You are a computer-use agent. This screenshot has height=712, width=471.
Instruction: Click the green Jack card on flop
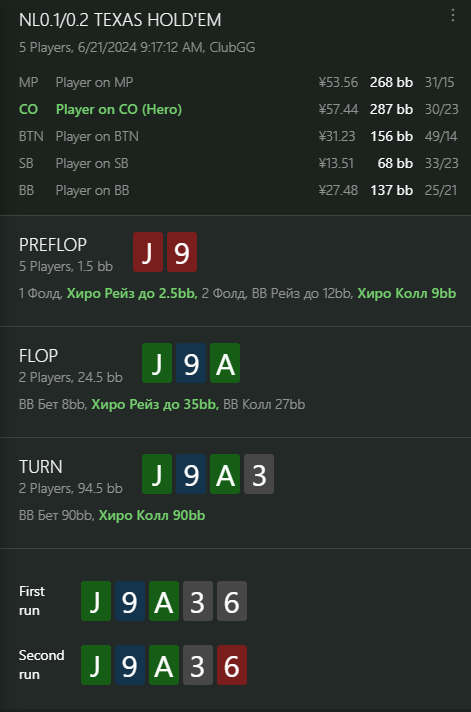coord(157,363)
